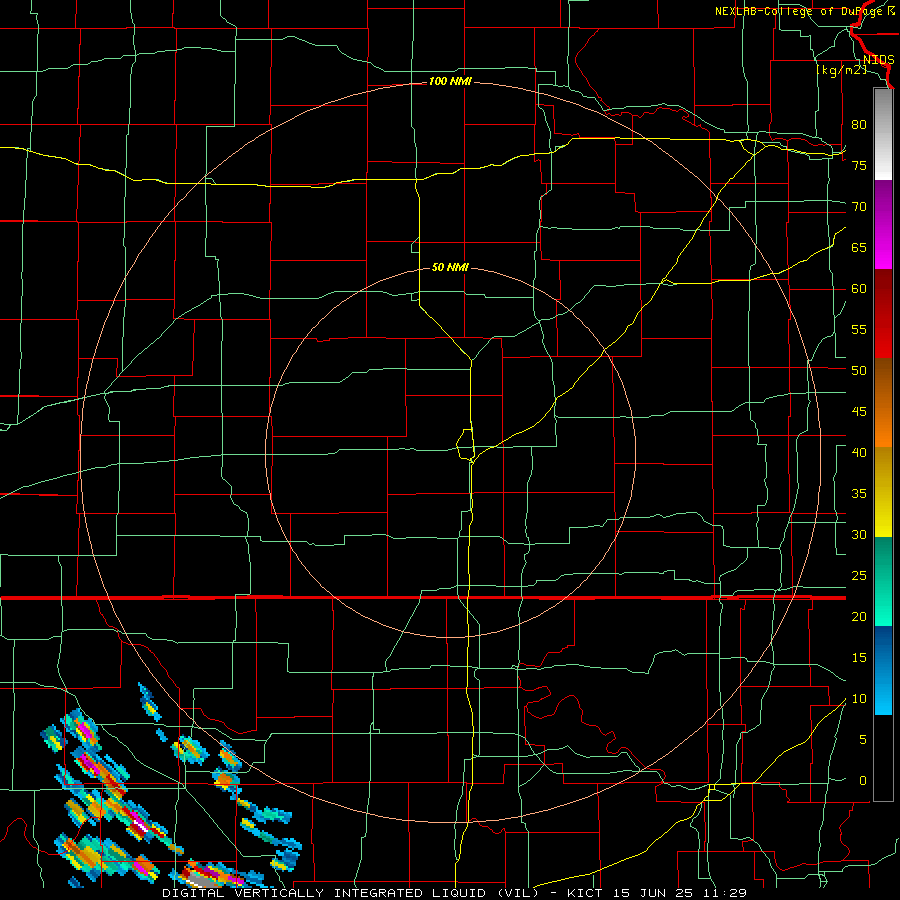The width and height of the screenshot is (900, 900).
Task: Click the color scale value 10
Action: click(x=859, y=699)
